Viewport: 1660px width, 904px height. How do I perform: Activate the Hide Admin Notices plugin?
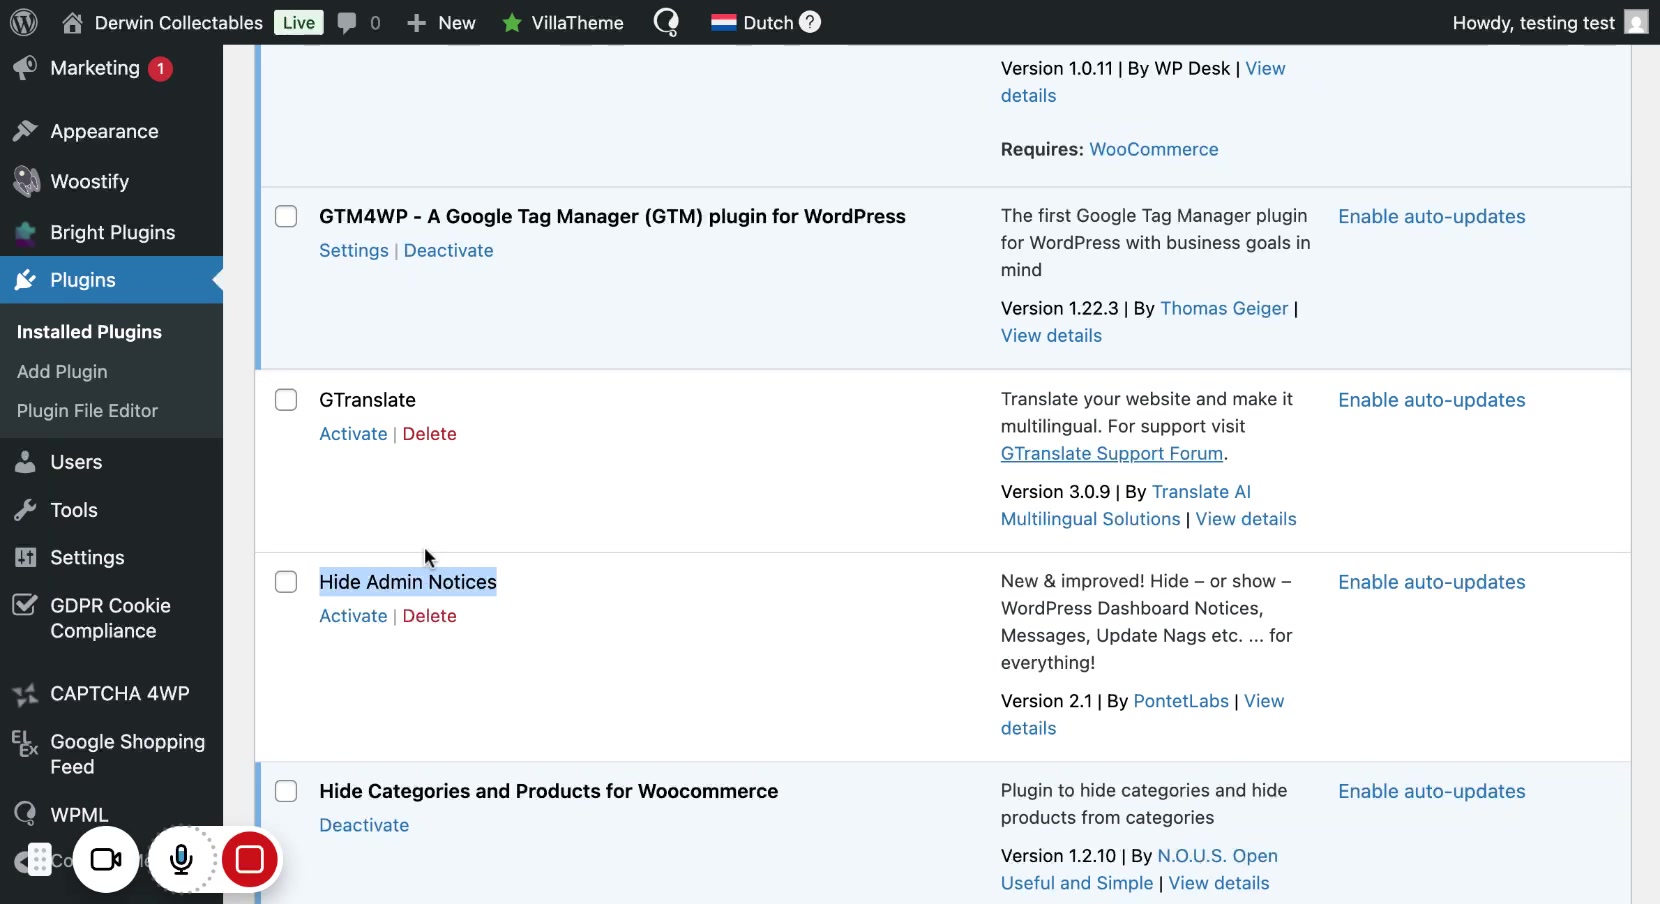[353, 616]
